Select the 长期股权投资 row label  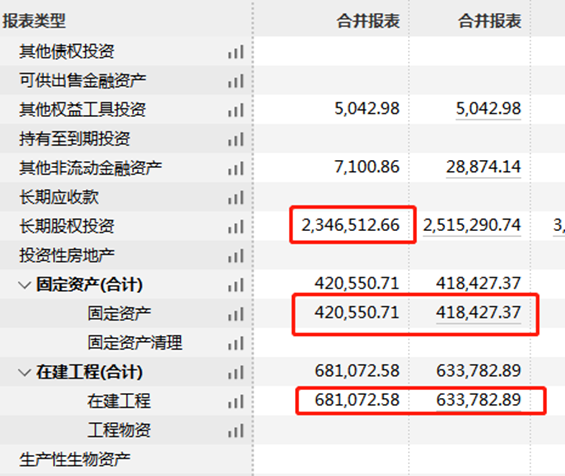point(67,227)
